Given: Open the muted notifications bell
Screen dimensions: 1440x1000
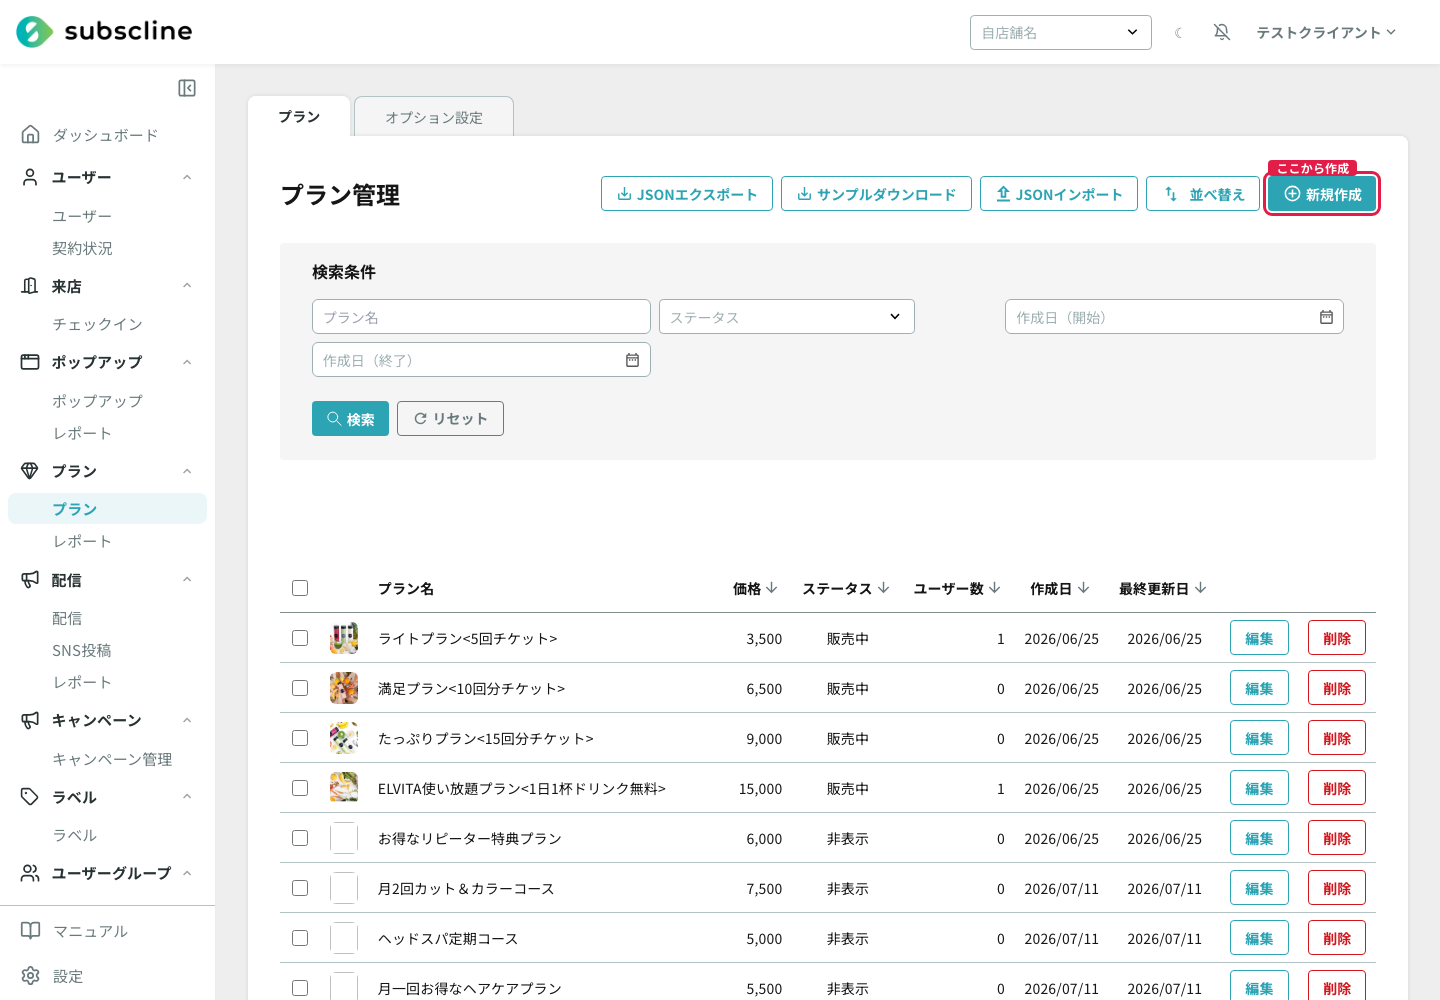Looking at the screenshot, I should tap(1222, 32).
